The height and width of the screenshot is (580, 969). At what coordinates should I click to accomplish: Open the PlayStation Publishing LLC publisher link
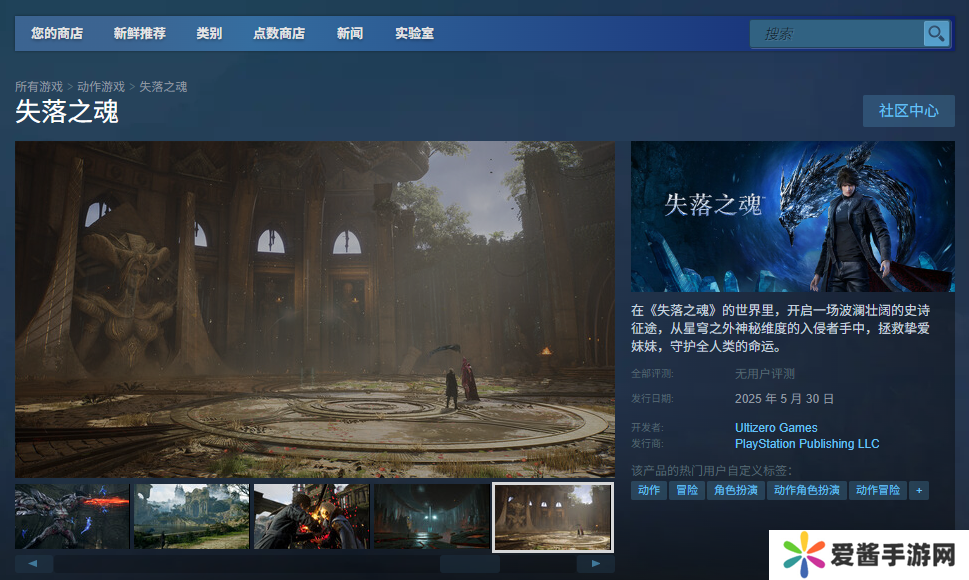click(807, 444)
